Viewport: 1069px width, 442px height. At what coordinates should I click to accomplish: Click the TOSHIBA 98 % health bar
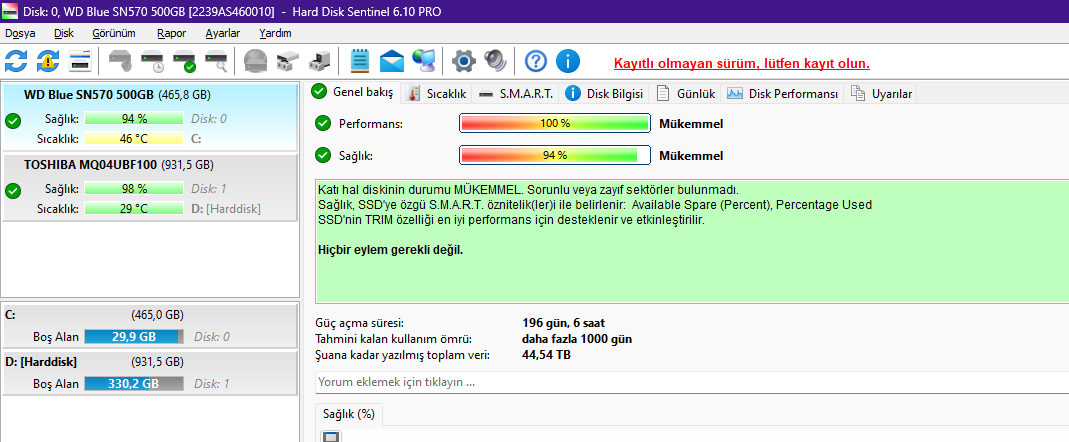point(134,188)
